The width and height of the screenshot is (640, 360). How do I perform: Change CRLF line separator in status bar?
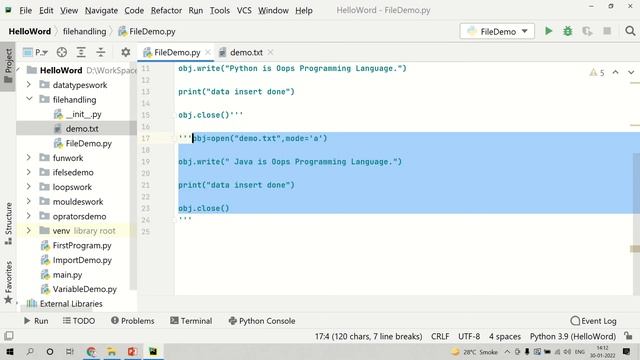[440, 336]
